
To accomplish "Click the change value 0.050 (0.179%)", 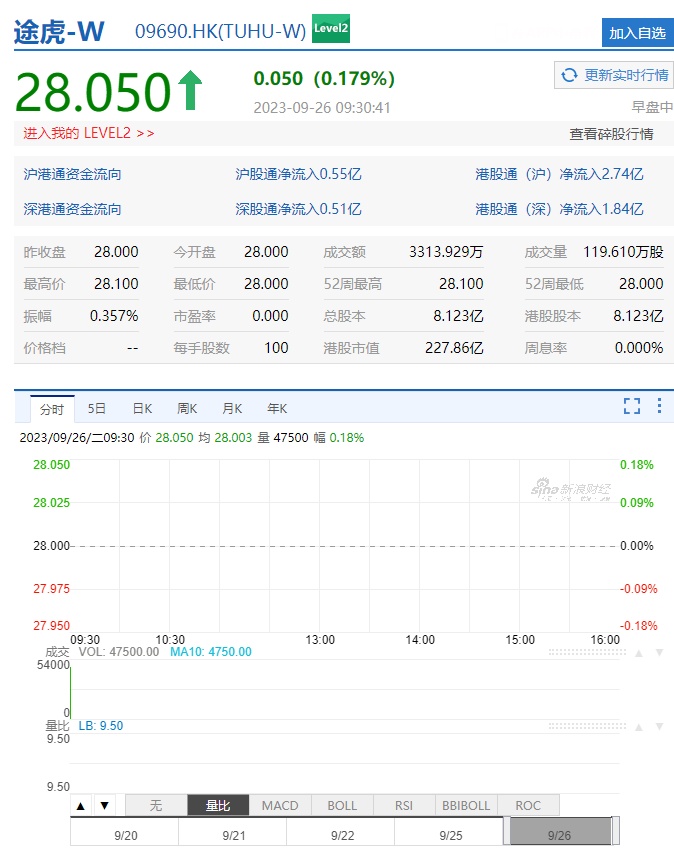I will coord(324,78).
